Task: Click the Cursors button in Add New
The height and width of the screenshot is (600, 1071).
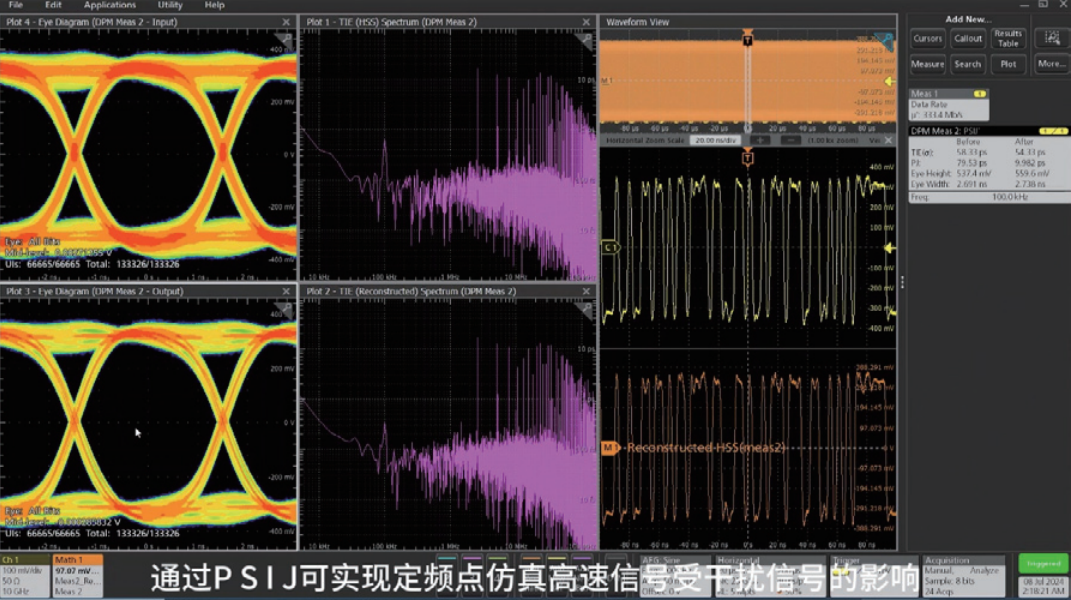Action: click(927, 39)
